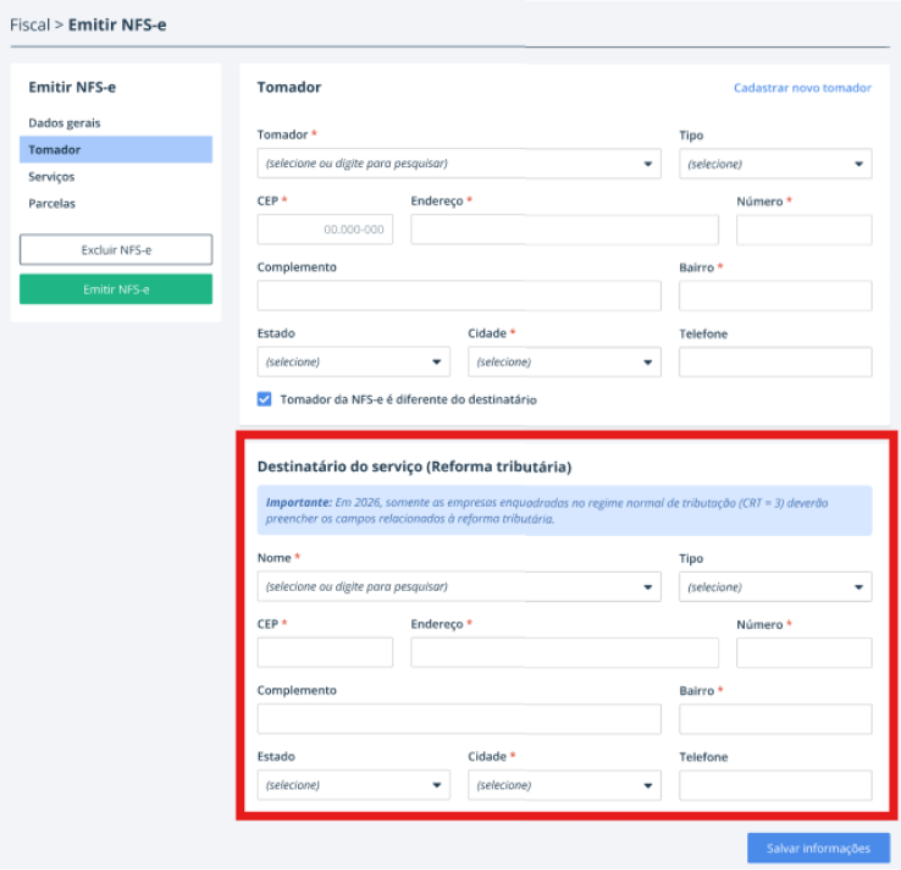Click the Endereço field in Tomador section

564,229
